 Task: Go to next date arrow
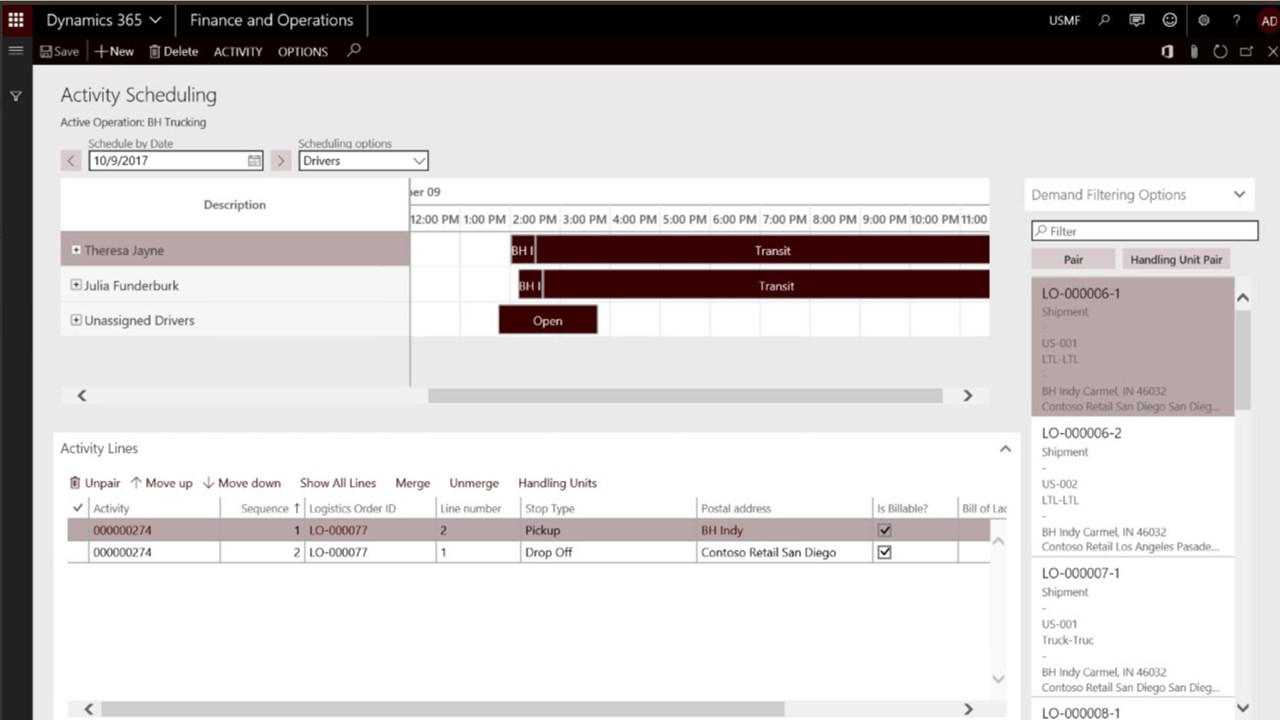click(x=281, y=160)
